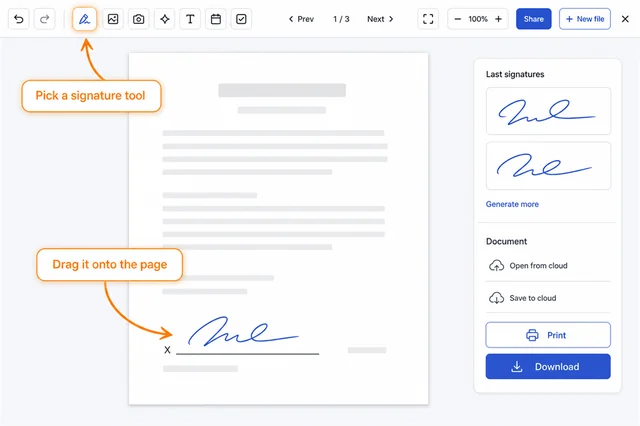Image resolution: width=640 pixels, height=426 pixels.
Task: Select the Text tool
Action: pyautogui.click(x=190, y=19)
